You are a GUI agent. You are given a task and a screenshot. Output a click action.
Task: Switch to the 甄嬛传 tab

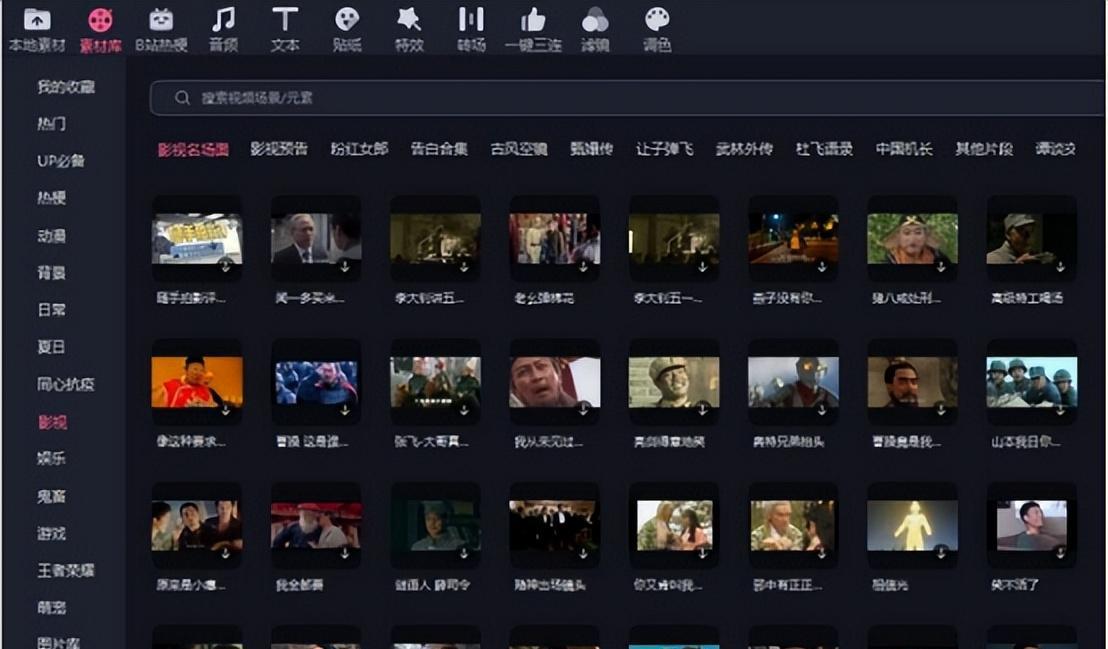[591, 149]
